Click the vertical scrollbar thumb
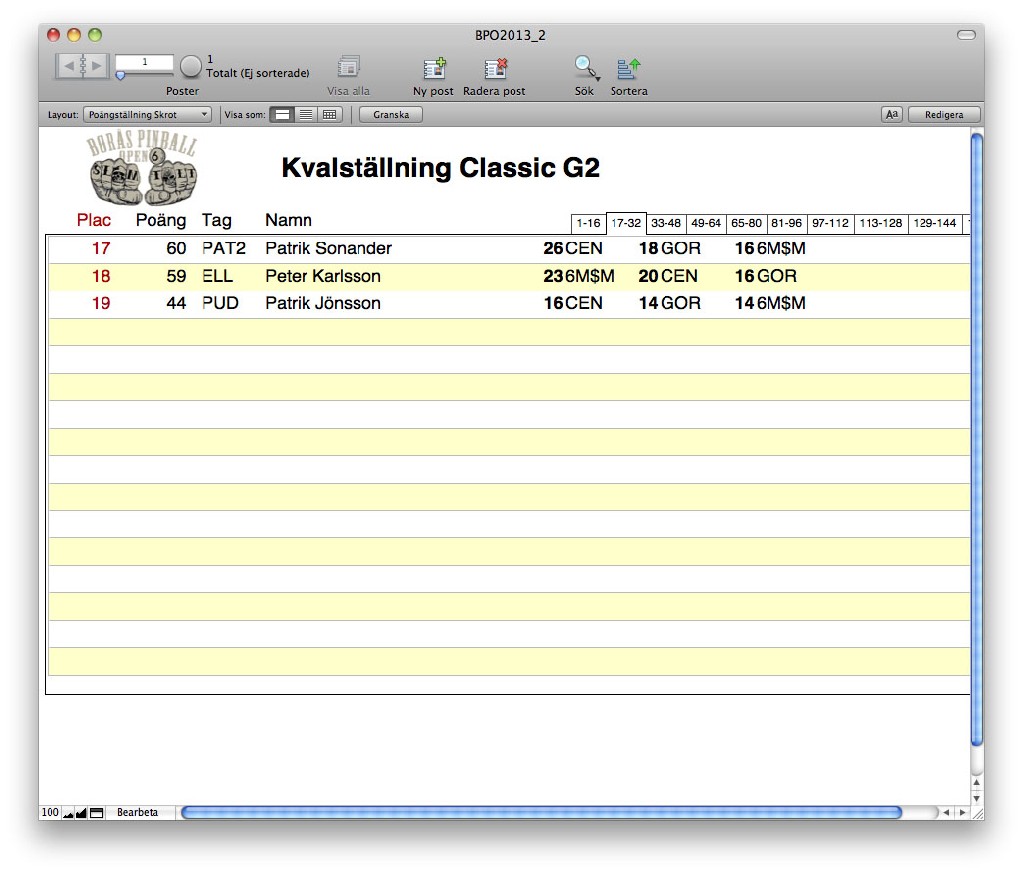Screen dimensions: 1024x874 click(977, 439)
